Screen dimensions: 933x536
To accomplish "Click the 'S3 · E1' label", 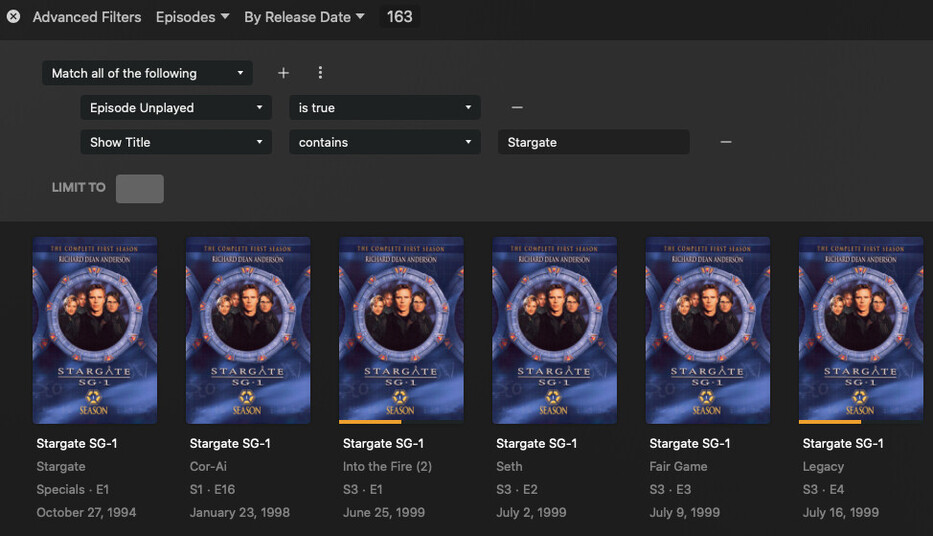I will coord(362,490).
